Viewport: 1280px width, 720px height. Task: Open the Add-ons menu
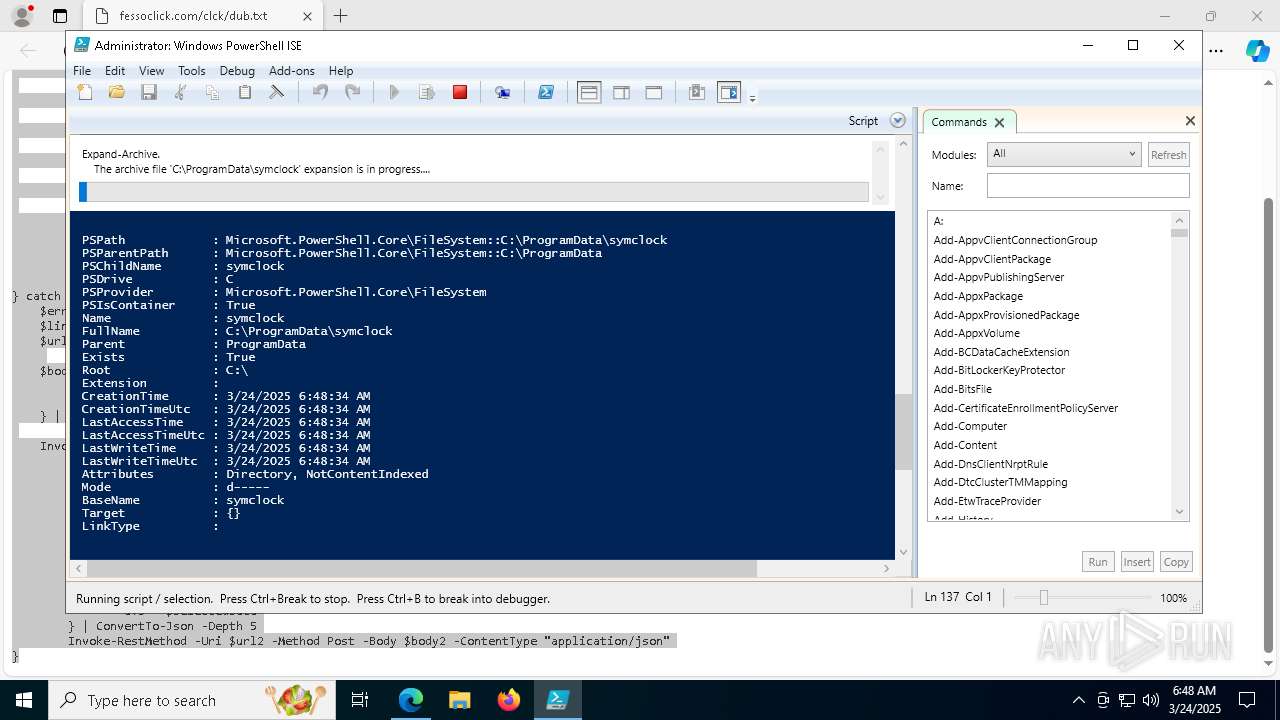[x=292, y=71]
